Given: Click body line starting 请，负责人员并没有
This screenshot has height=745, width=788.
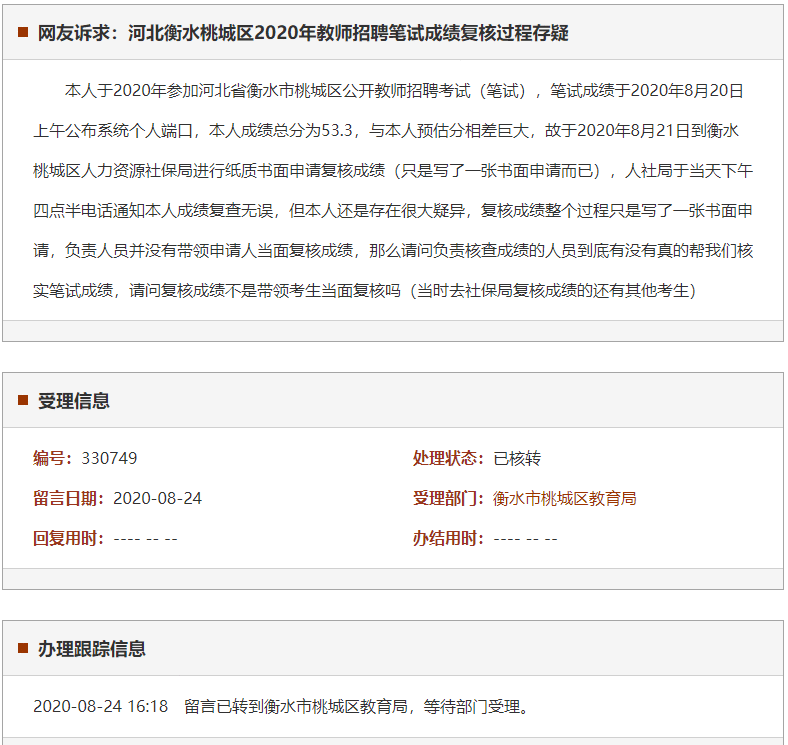Looking at the screenshot, I should click(x=393, y=250).
